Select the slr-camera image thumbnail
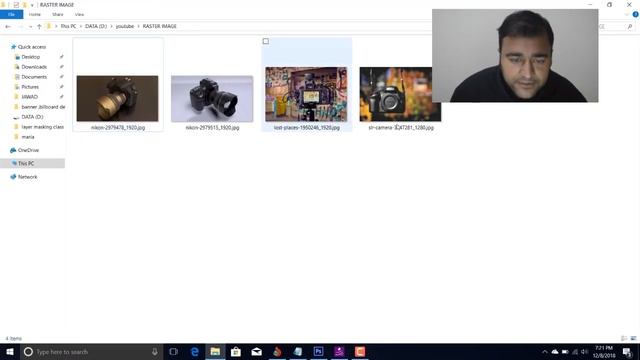640x360 pixels. click(400, 94)
